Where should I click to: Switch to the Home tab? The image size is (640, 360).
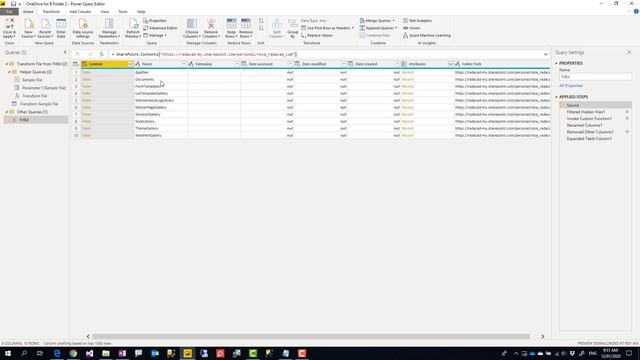(x=28, y=12)
